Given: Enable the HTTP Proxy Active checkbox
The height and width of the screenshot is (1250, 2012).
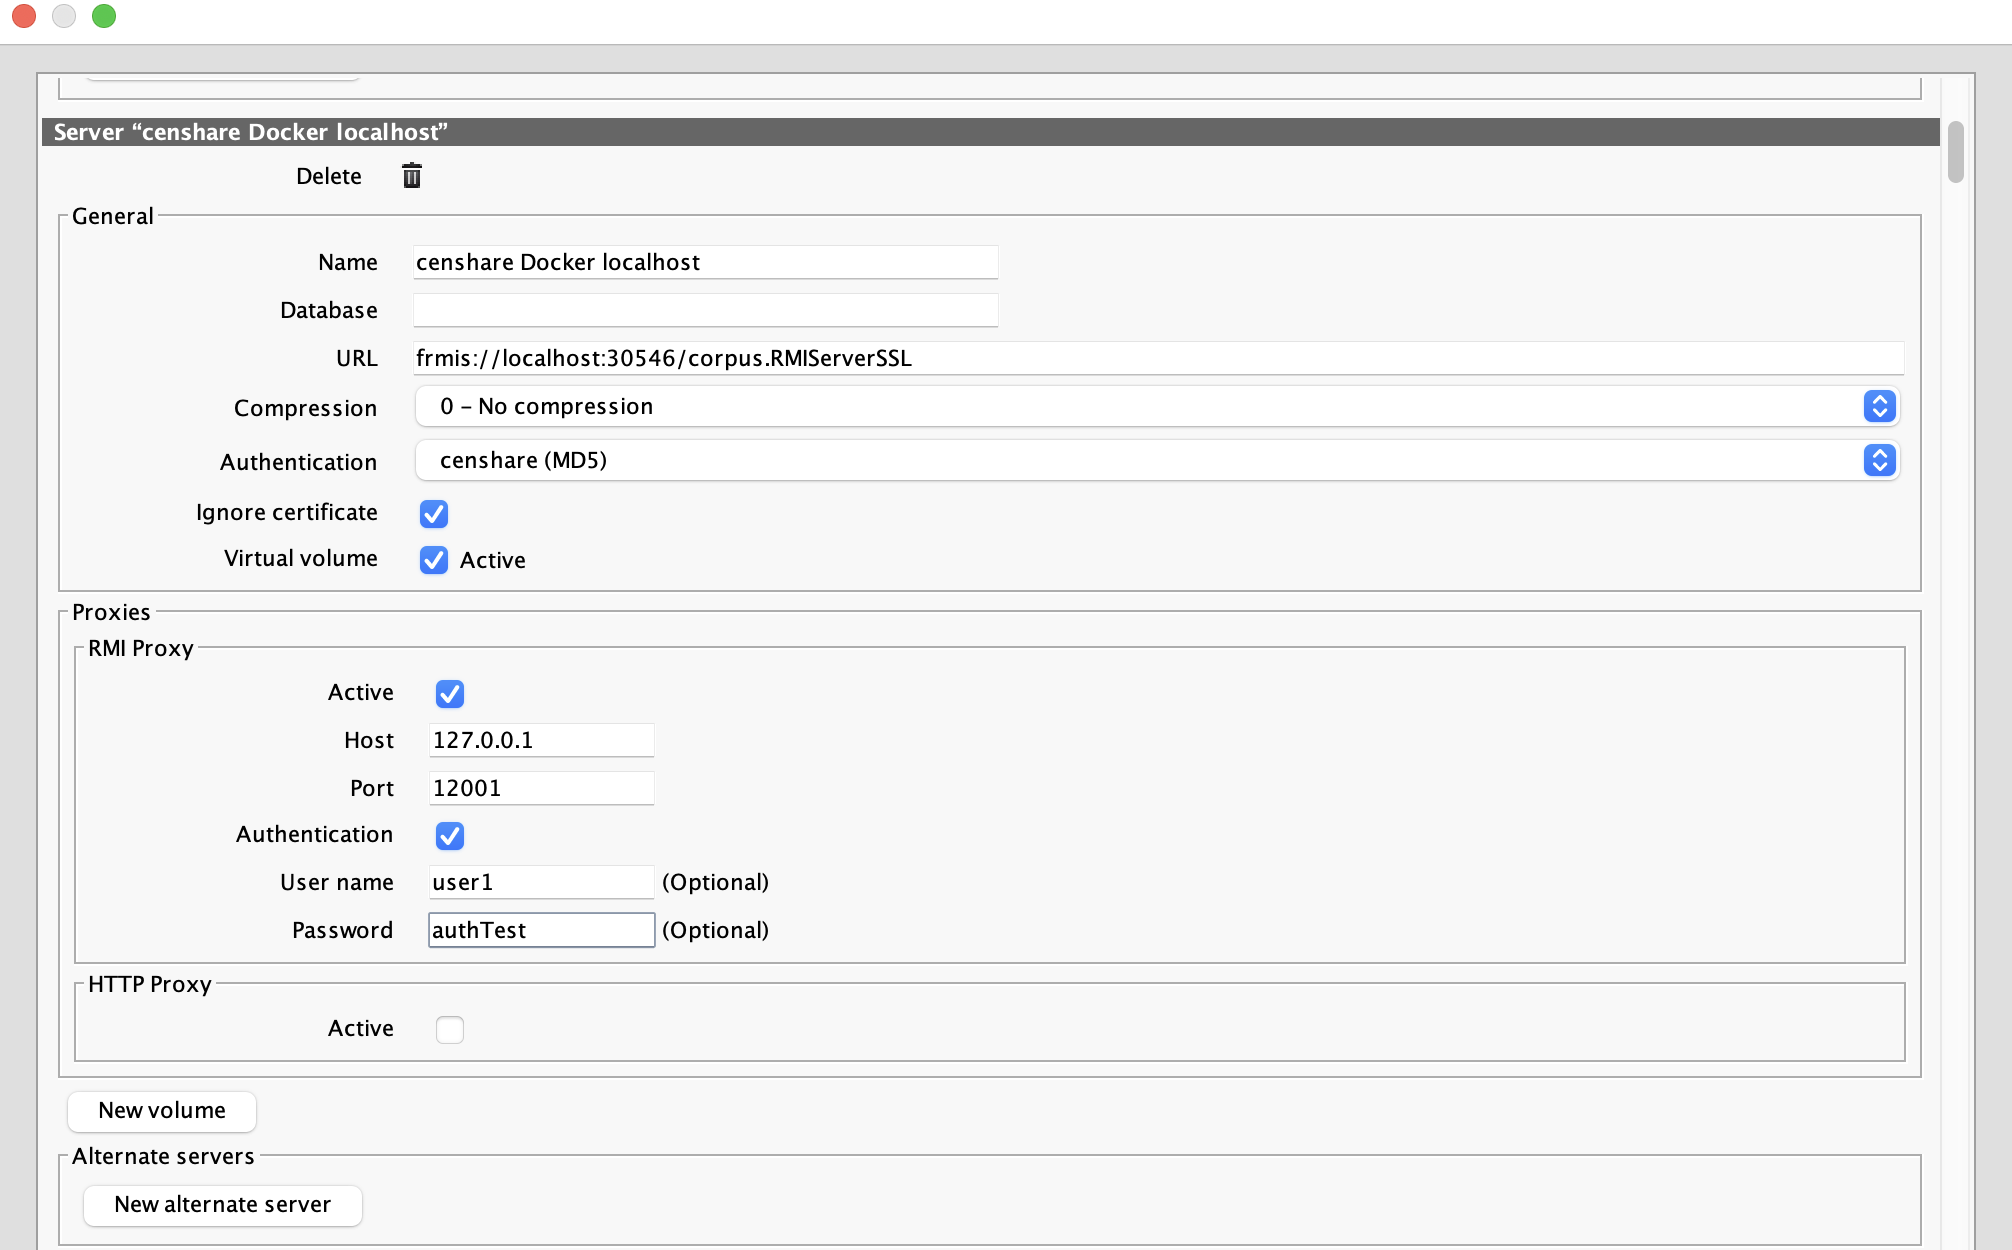Looking at the screenshot, I should click(x=450, y=1029).
